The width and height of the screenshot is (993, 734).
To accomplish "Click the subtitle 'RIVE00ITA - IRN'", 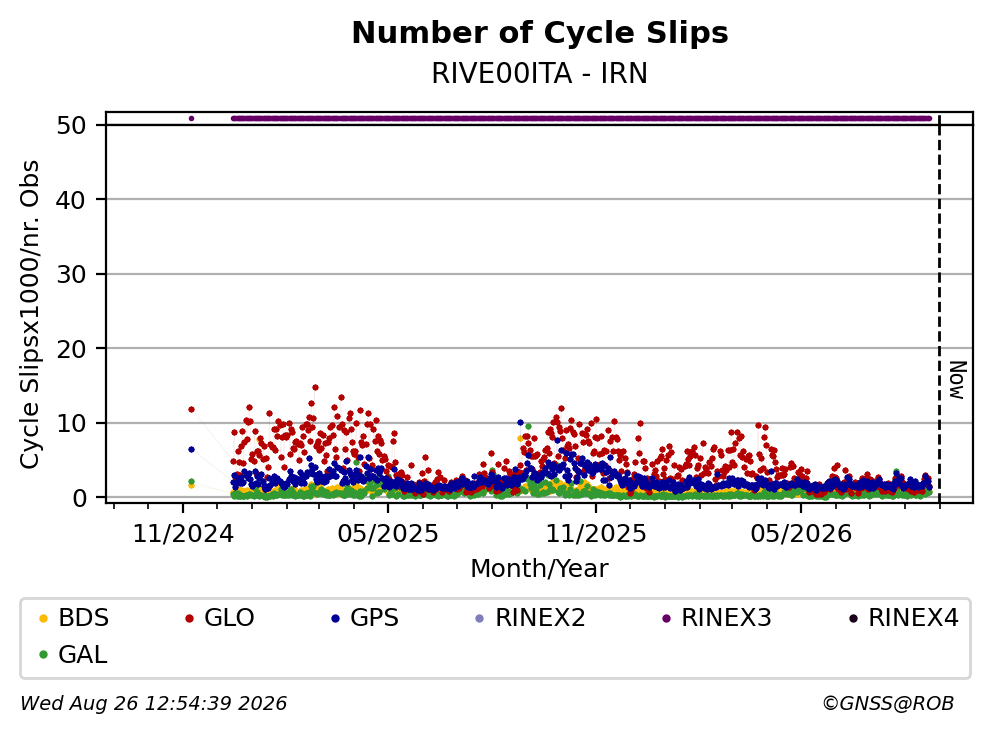I will 540,73.
